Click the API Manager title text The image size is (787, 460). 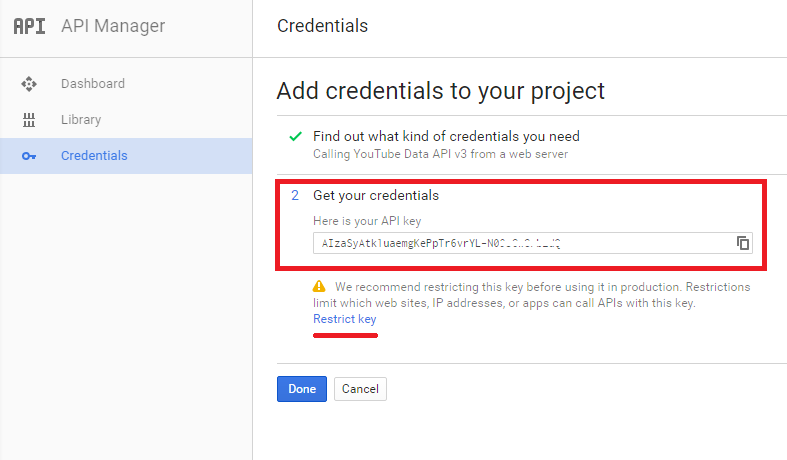point(113,26)
